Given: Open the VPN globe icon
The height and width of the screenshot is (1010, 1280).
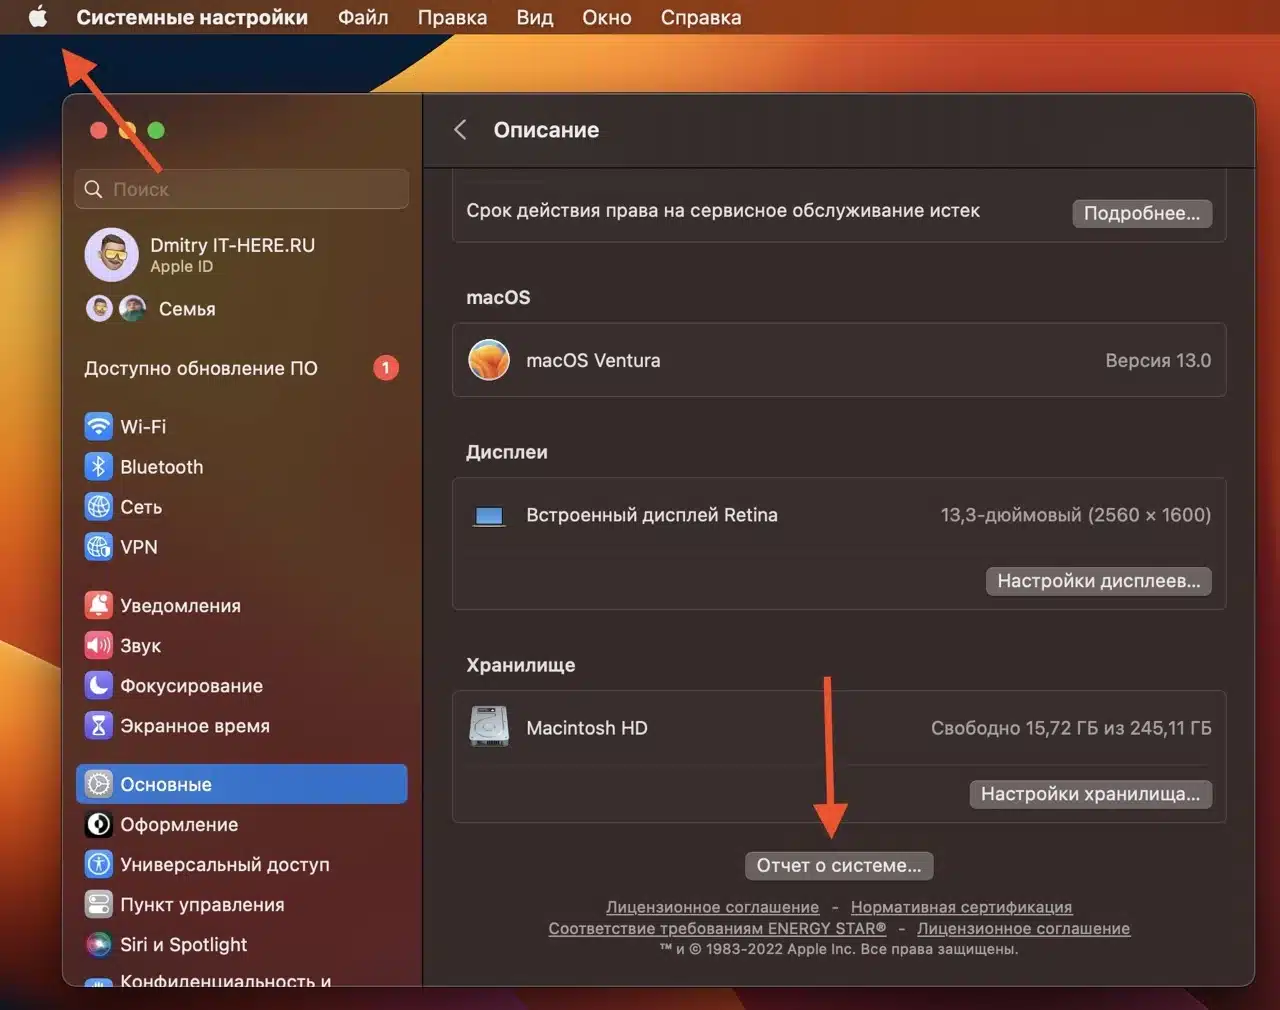Looking at the screenshot, I should coord(98,547).
